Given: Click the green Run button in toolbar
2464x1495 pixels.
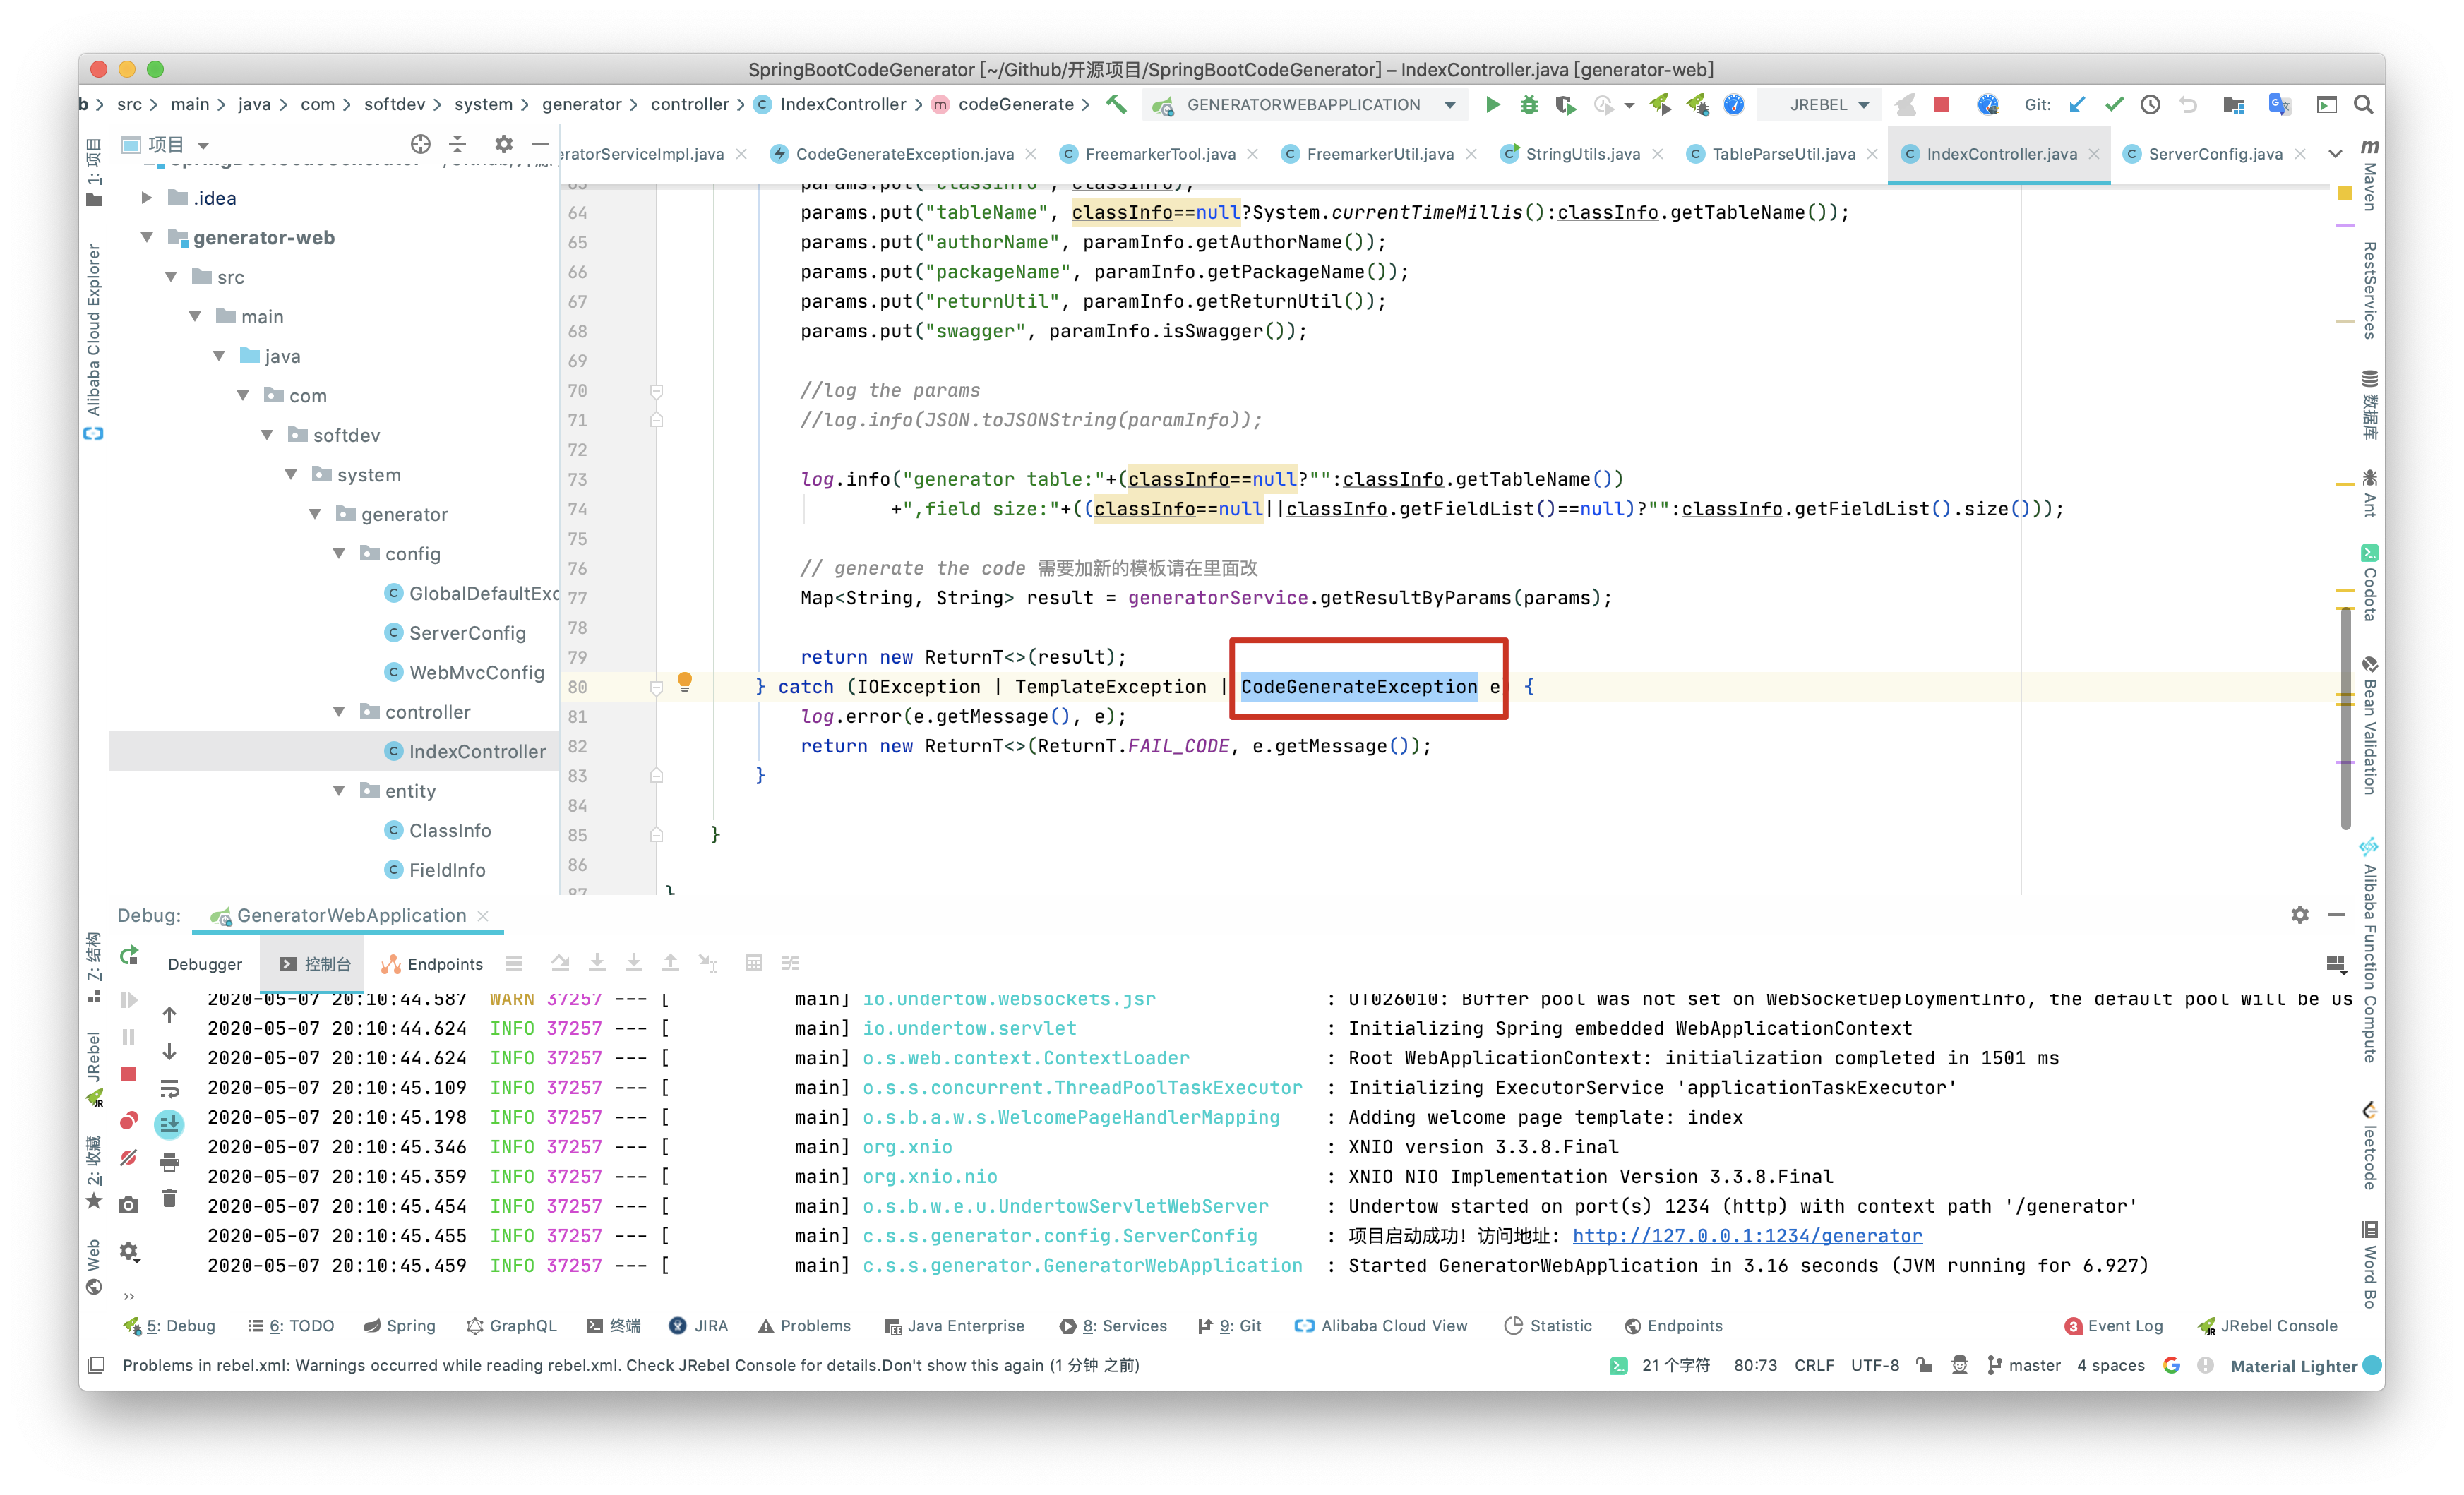Looking at the screenshot, I should coord(1492,105).
